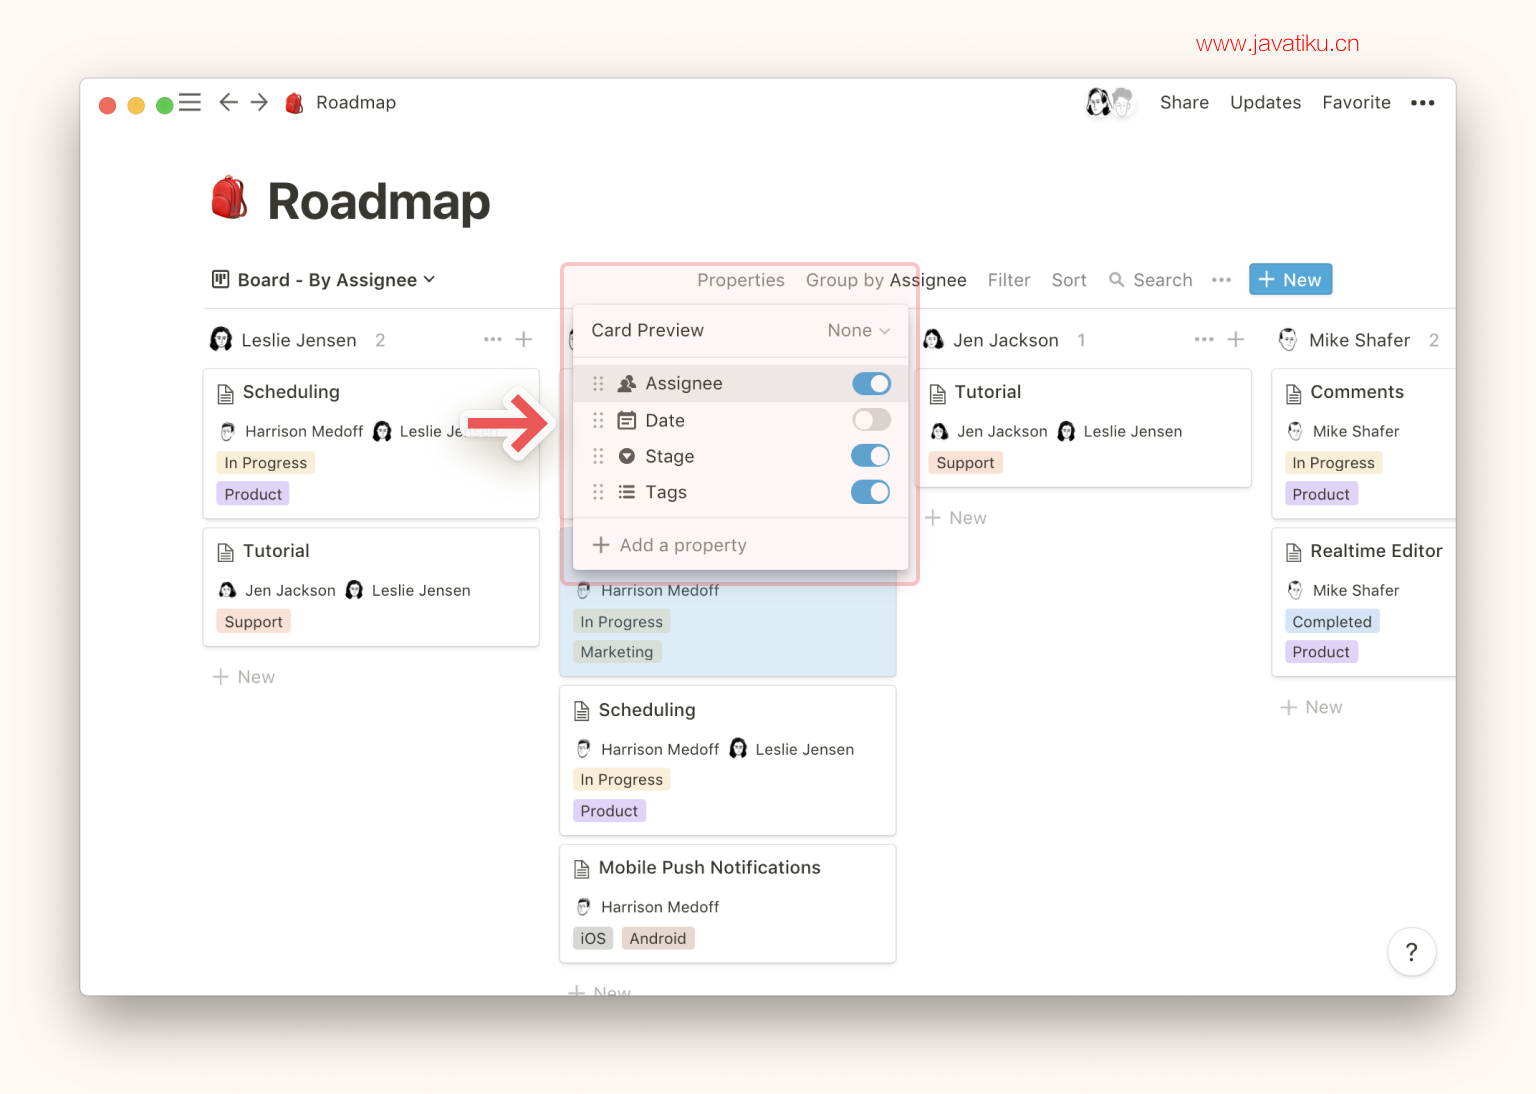Click the Assignee person icon

(627, 384)
